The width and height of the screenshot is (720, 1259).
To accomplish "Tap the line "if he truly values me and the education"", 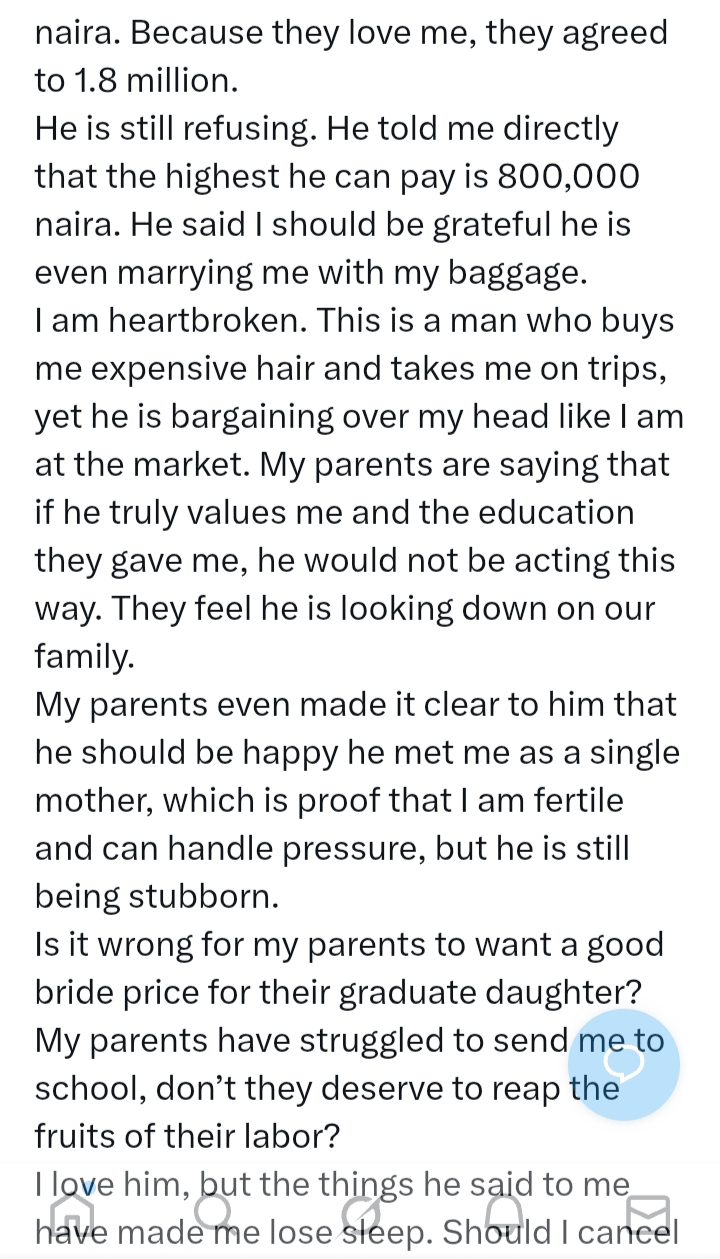I will point(334,513).
